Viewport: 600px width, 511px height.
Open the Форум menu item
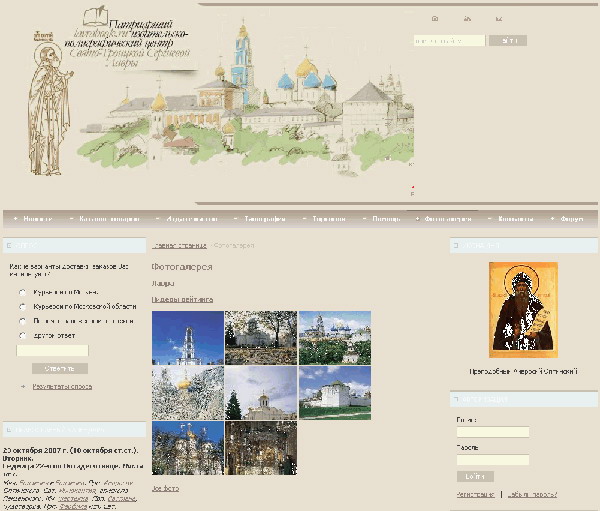[x=572, y=219]
